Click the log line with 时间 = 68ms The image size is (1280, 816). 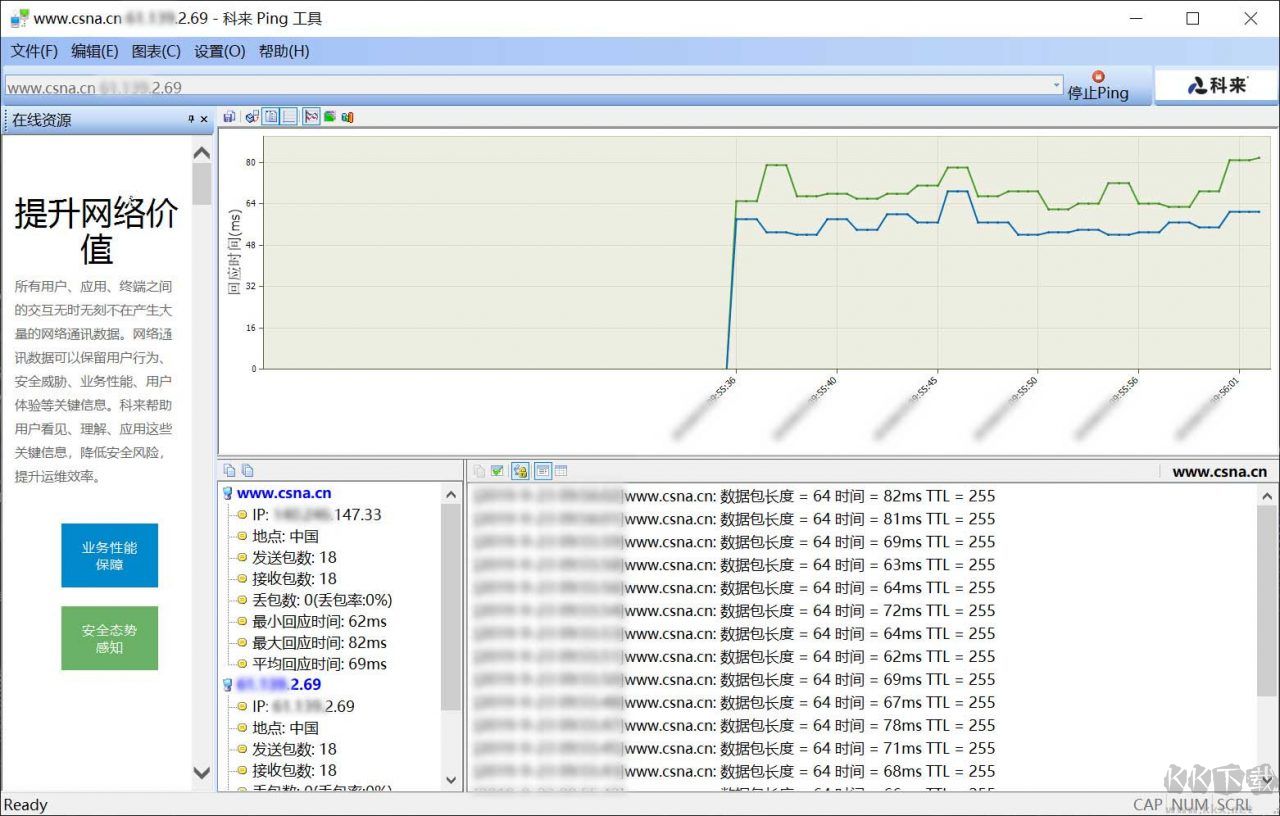click(735, 772)
